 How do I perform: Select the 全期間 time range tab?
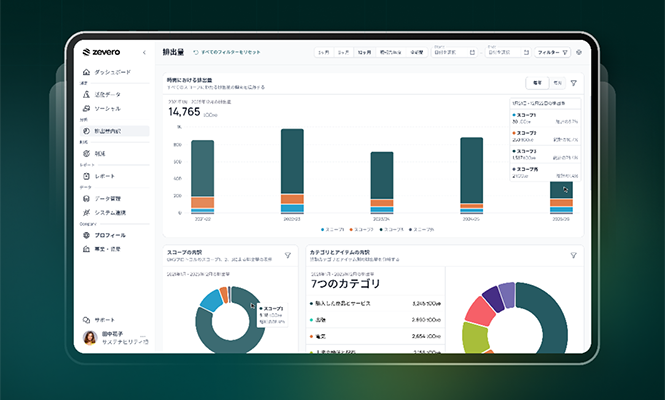coord(416,51)
